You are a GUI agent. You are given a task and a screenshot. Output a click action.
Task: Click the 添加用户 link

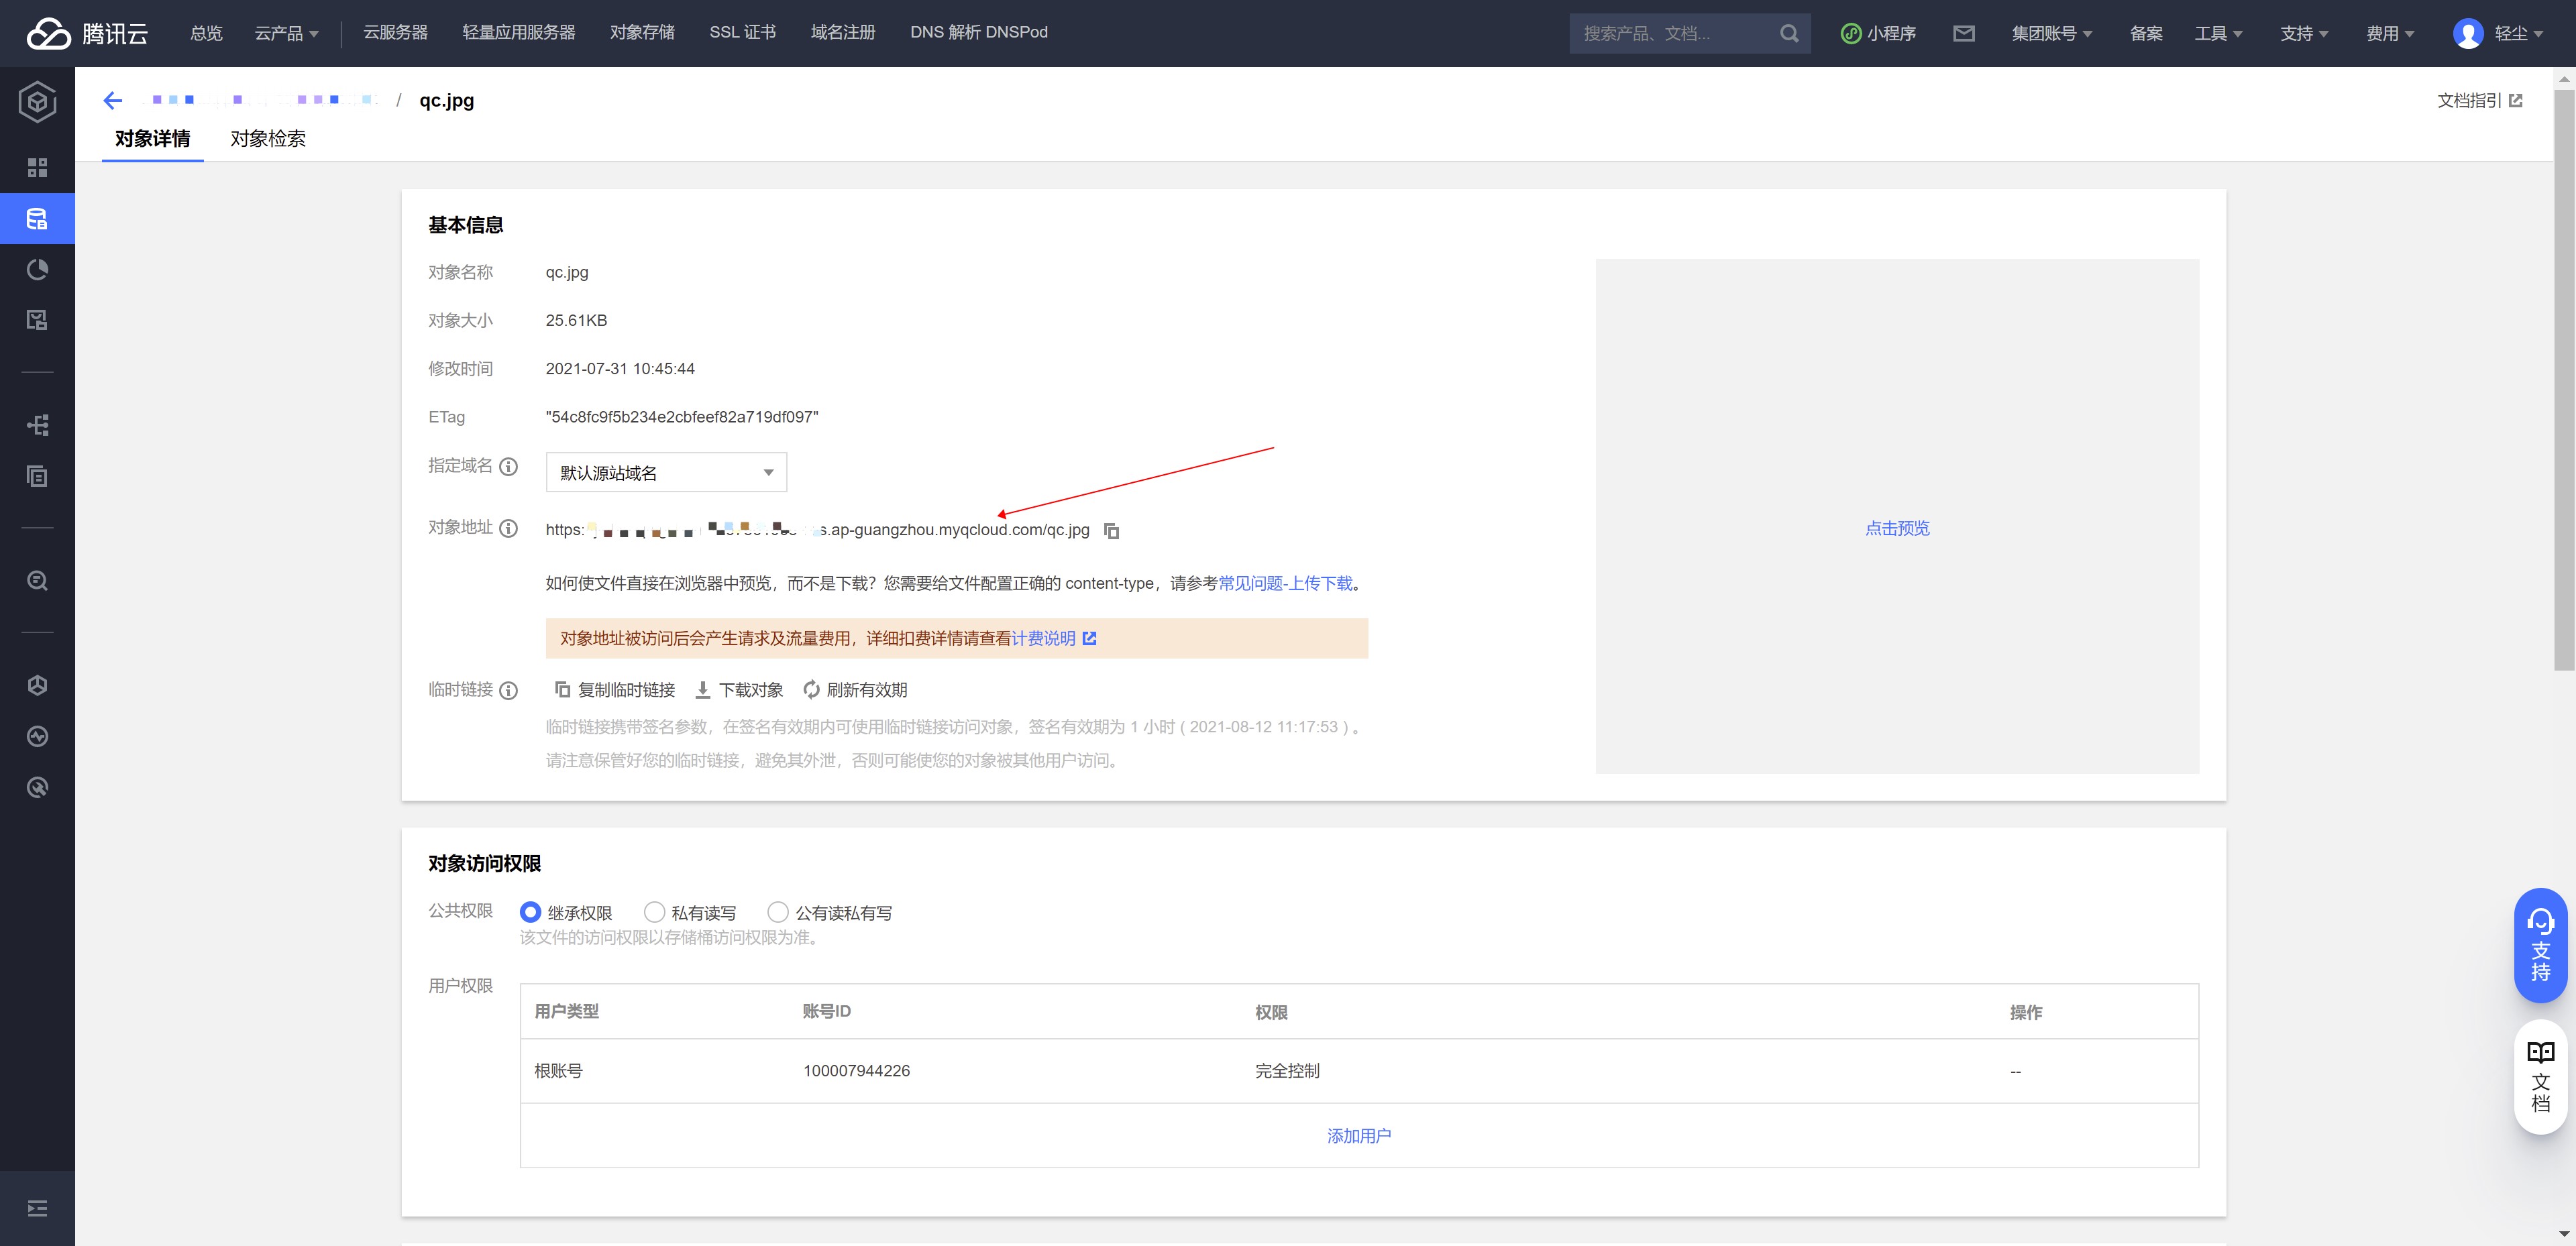1358,1136
